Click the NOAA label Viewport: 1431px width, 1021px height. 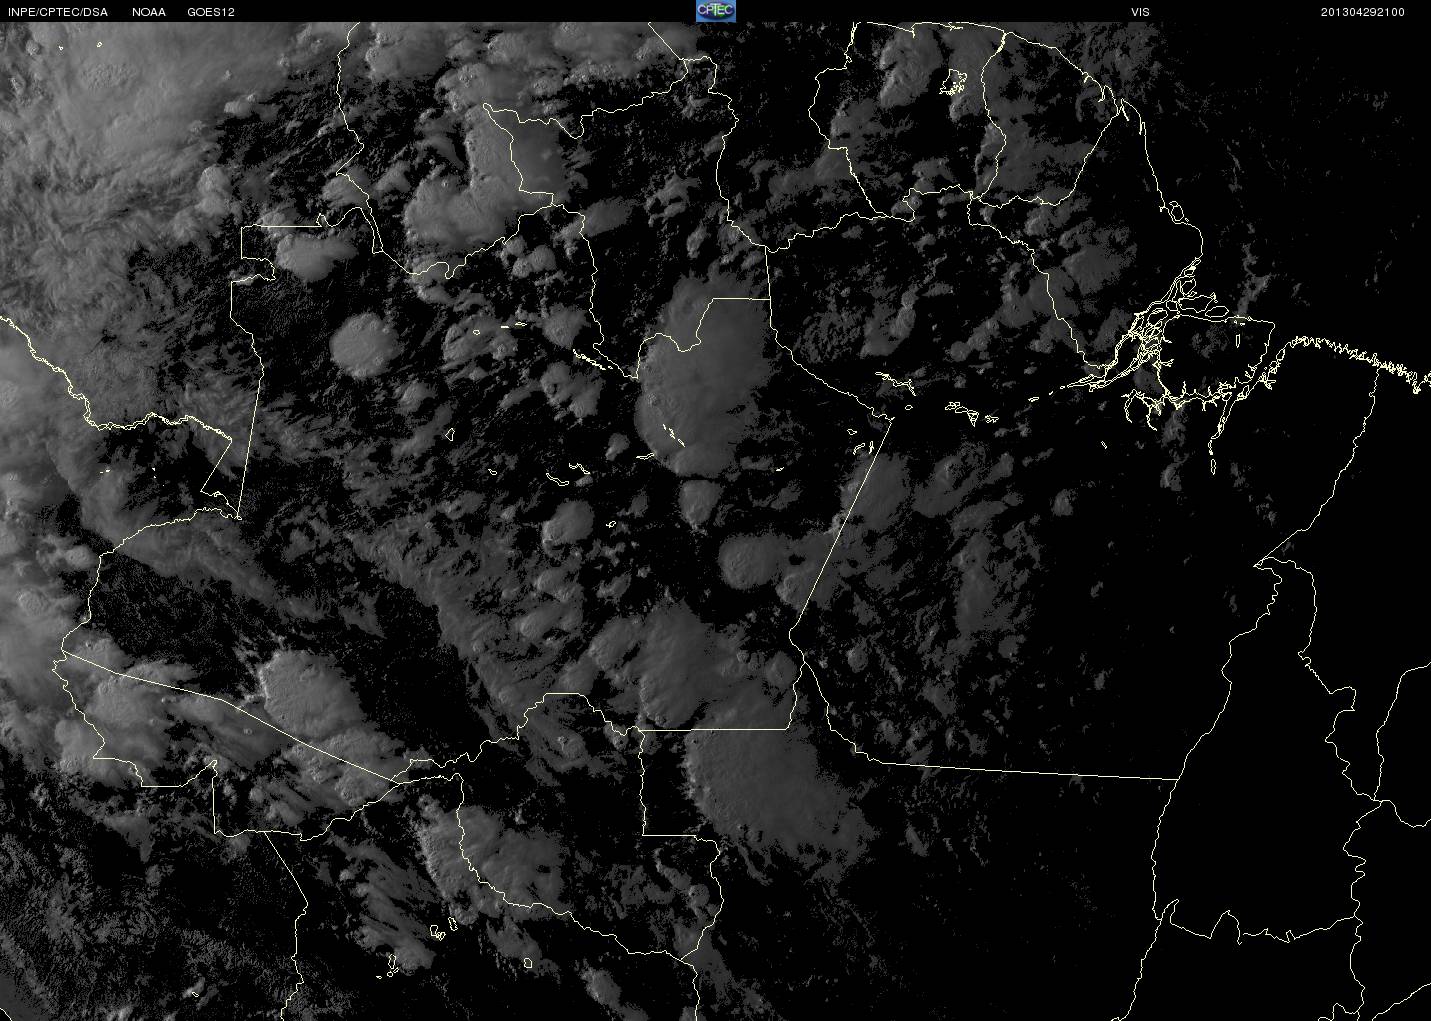(x=149, y=12)
